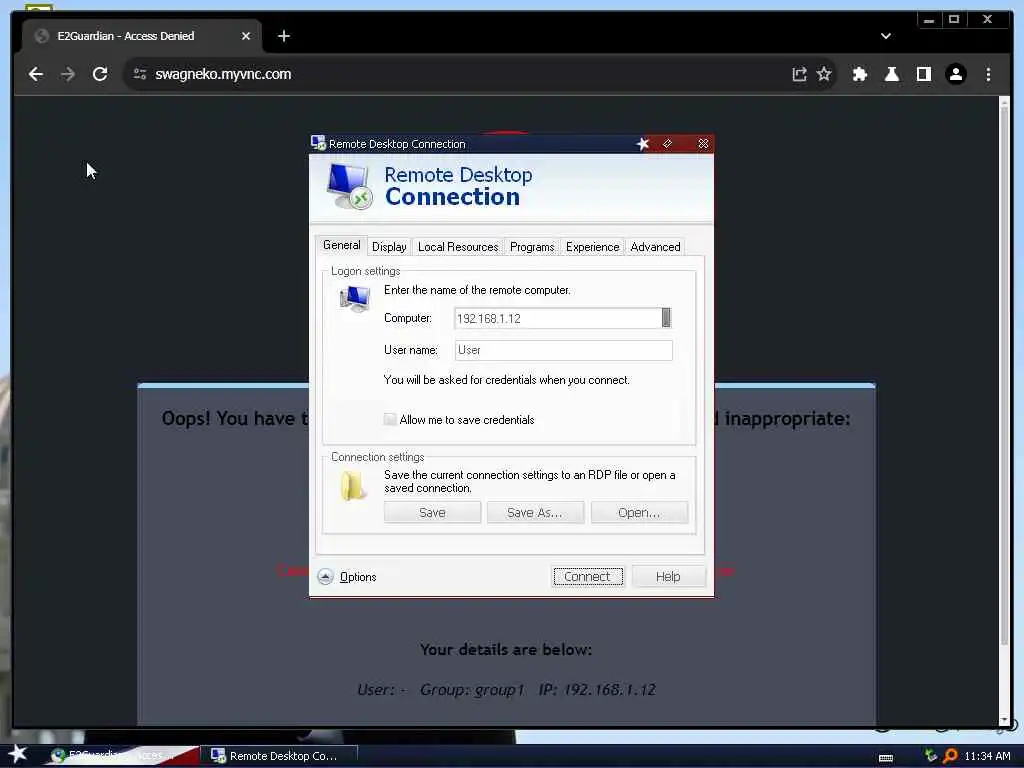1024x768 pixels.
Task: Click the network status tray icon
Action: pos(931,756)
